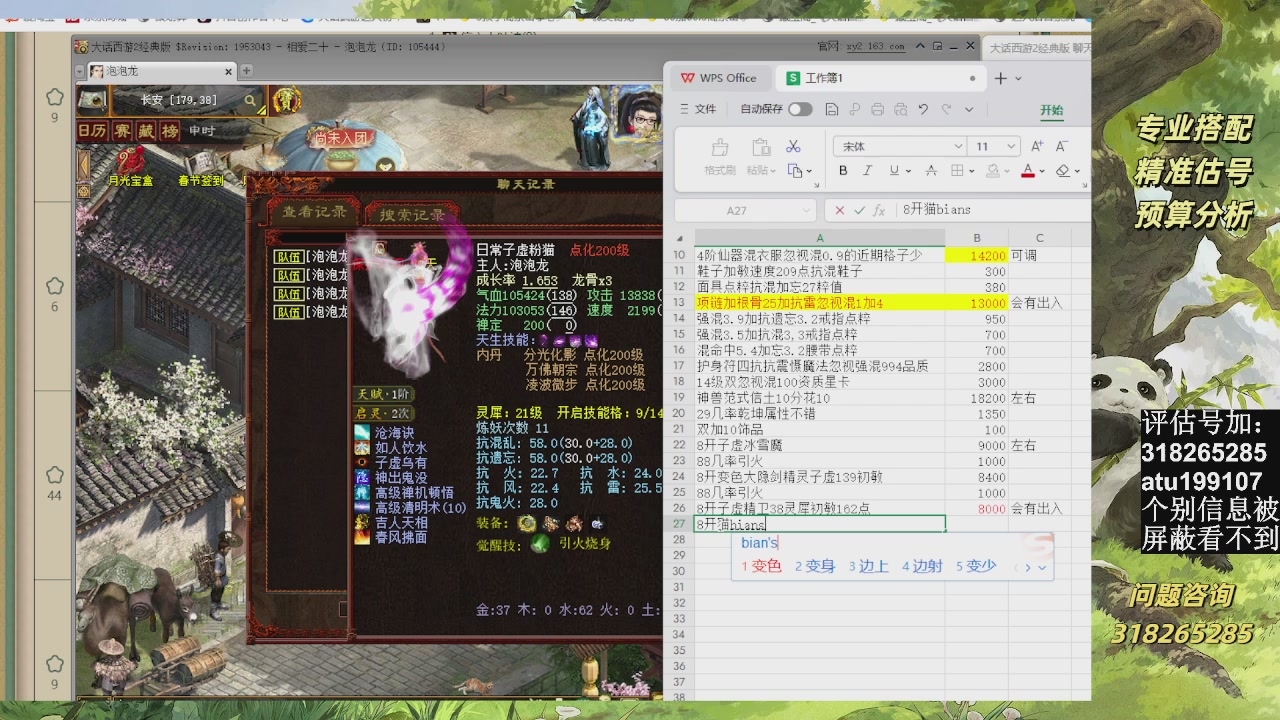Choose IME candidate 变身

pos(815,566)
